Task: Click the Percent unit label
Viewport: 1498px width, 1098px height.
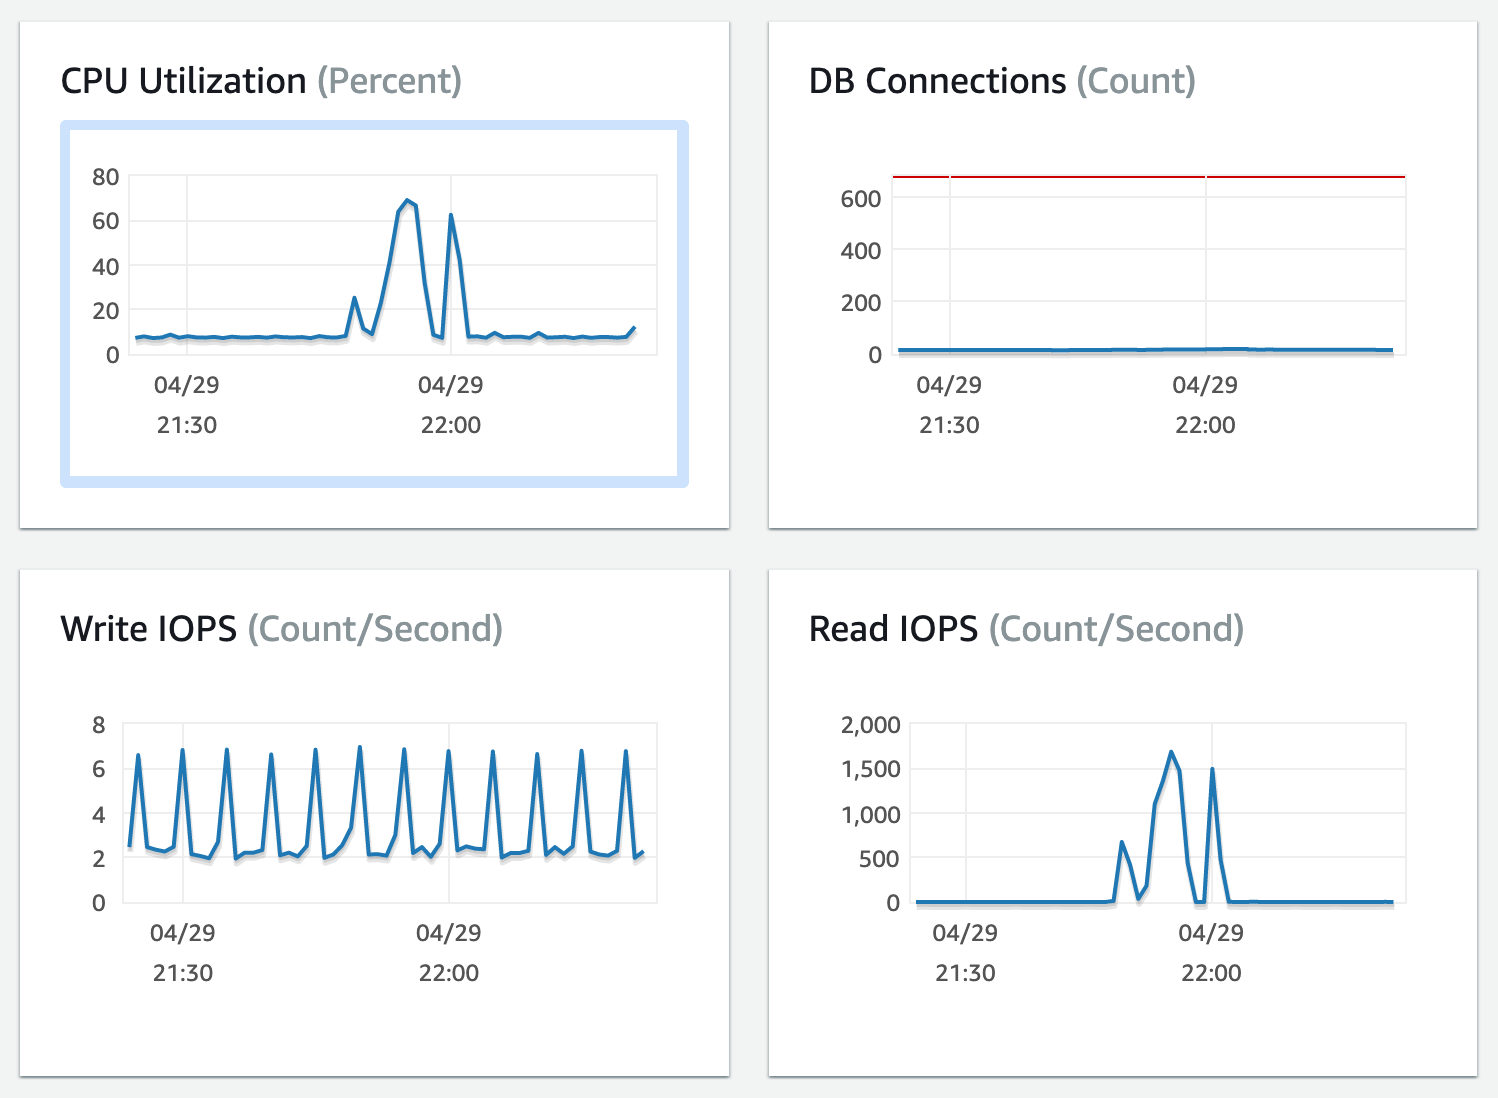Action: (x=392, y=81)
